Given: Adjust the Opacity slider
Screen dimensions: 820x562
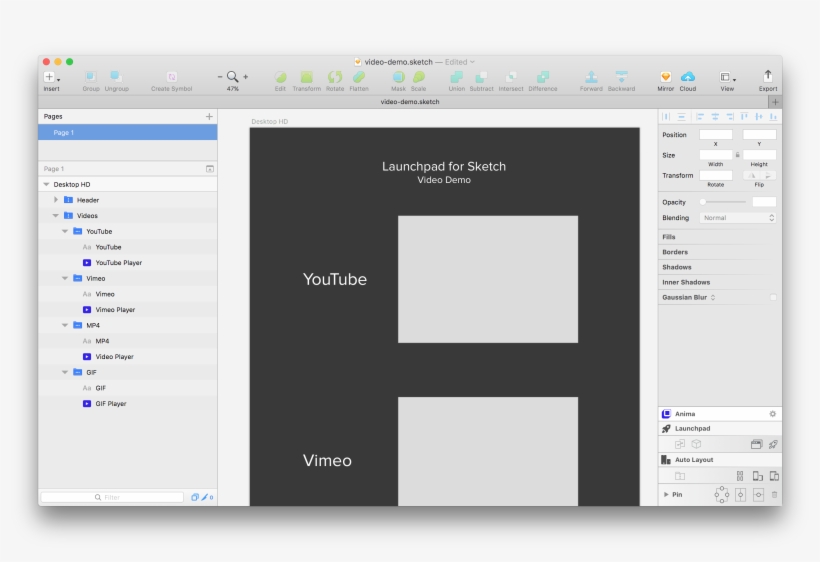Looking at the screenshot, I should tap(724, 202).
